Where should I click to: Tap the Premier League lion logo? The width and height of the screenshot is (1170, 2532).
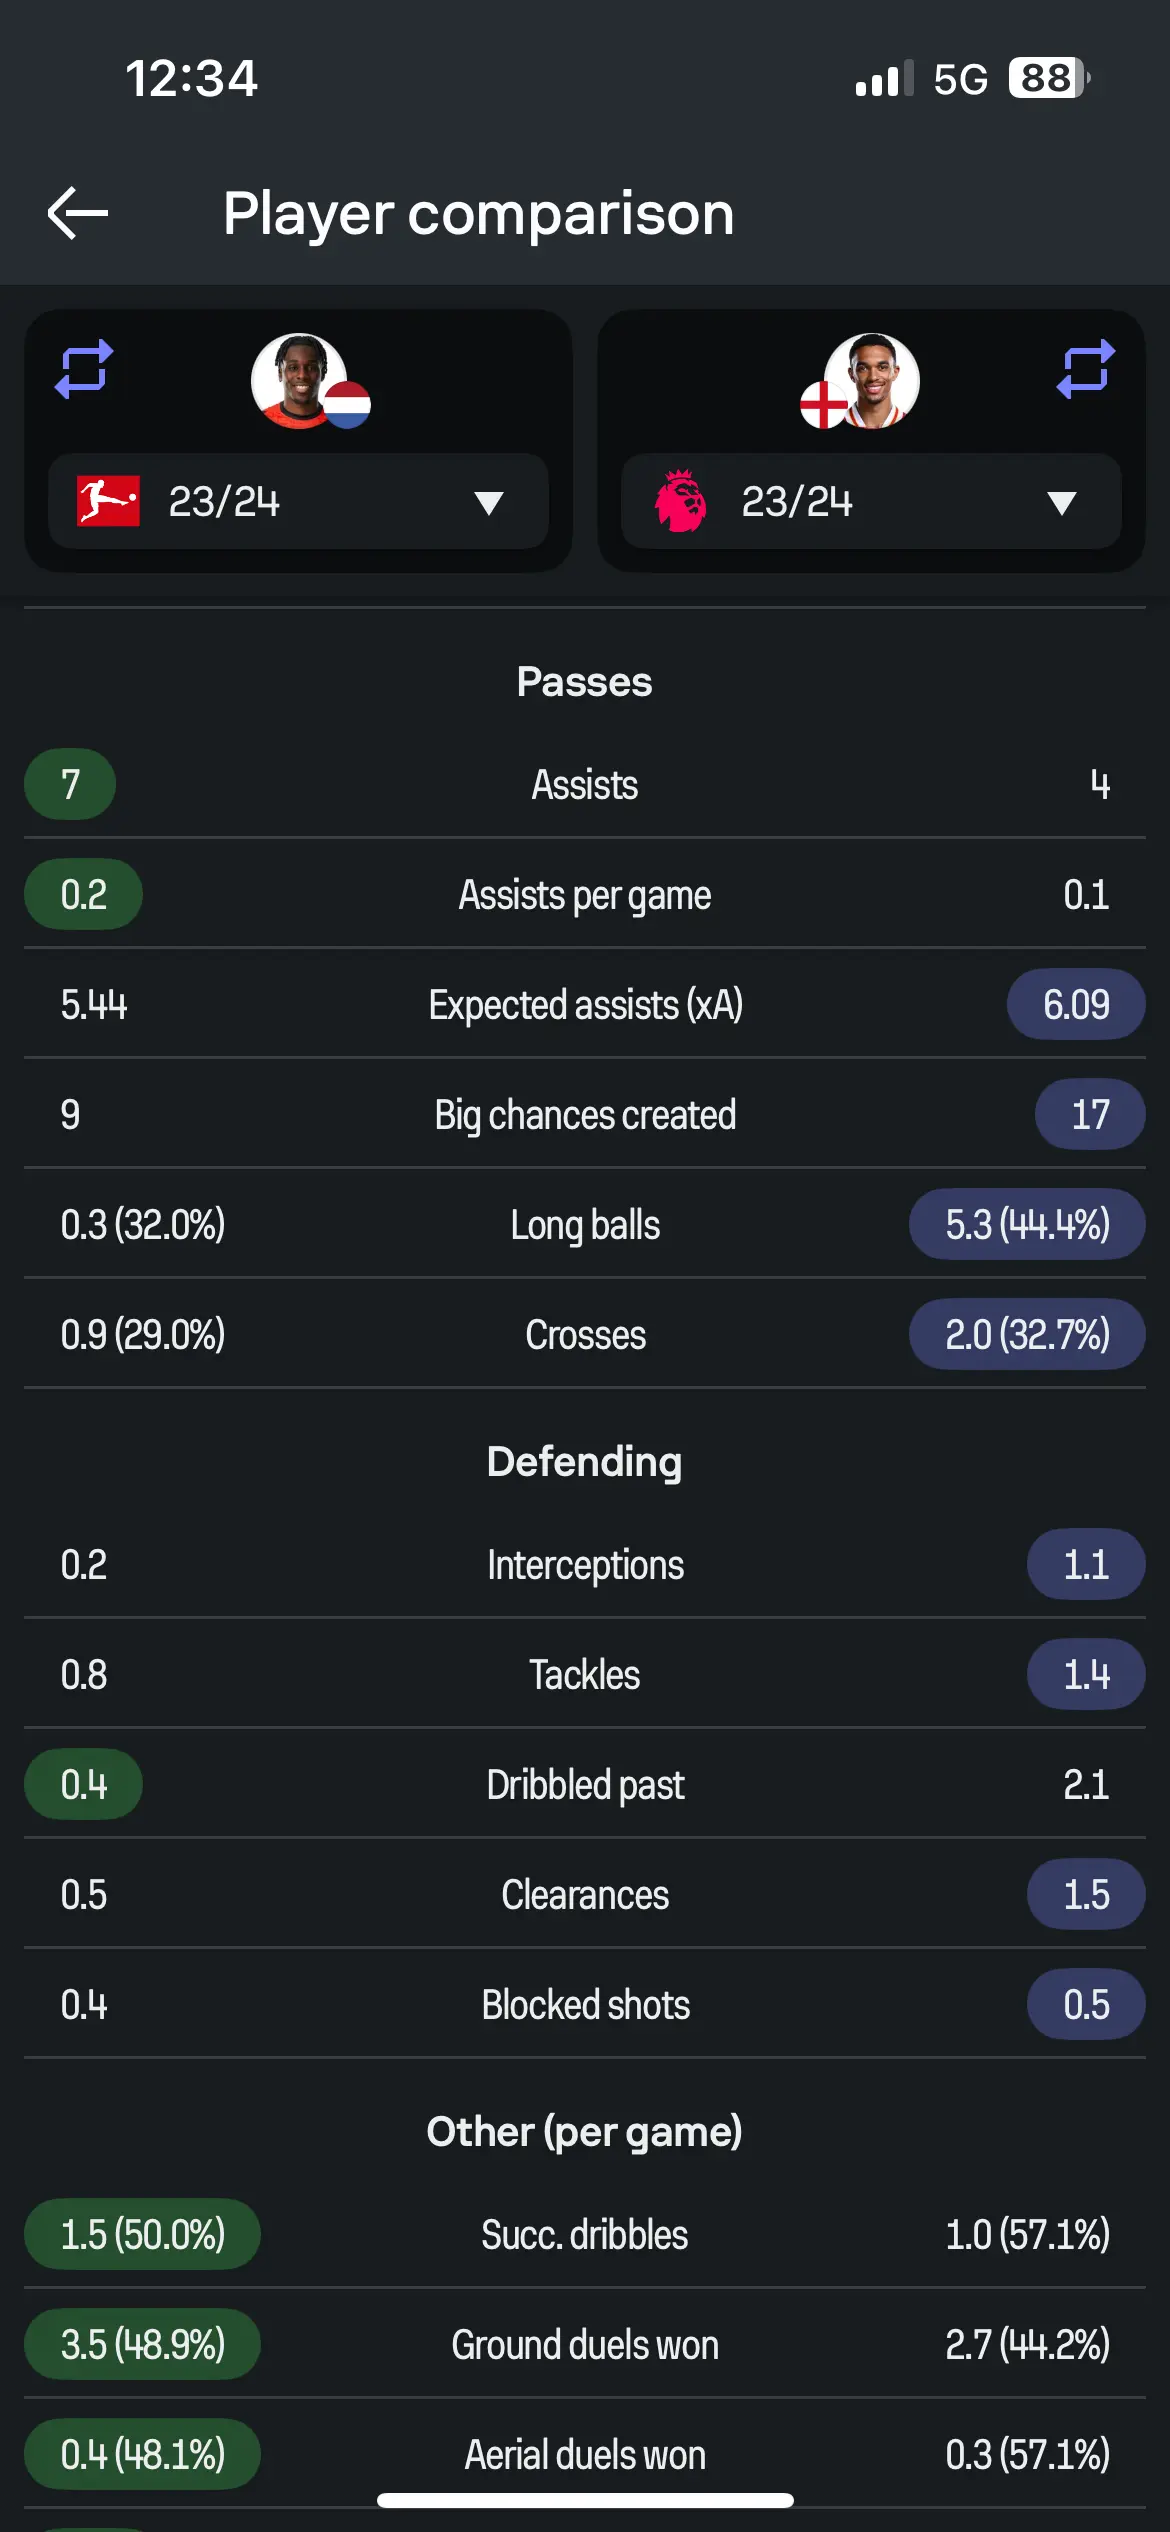(681, 500)
